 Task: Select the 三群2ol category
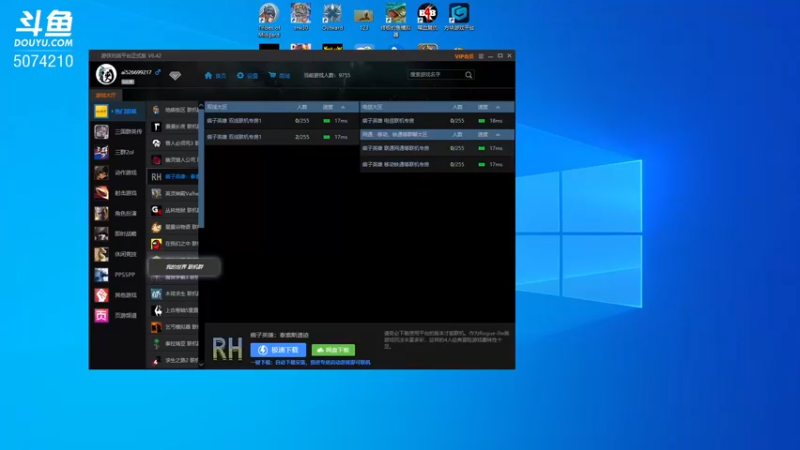coord(117,152)
